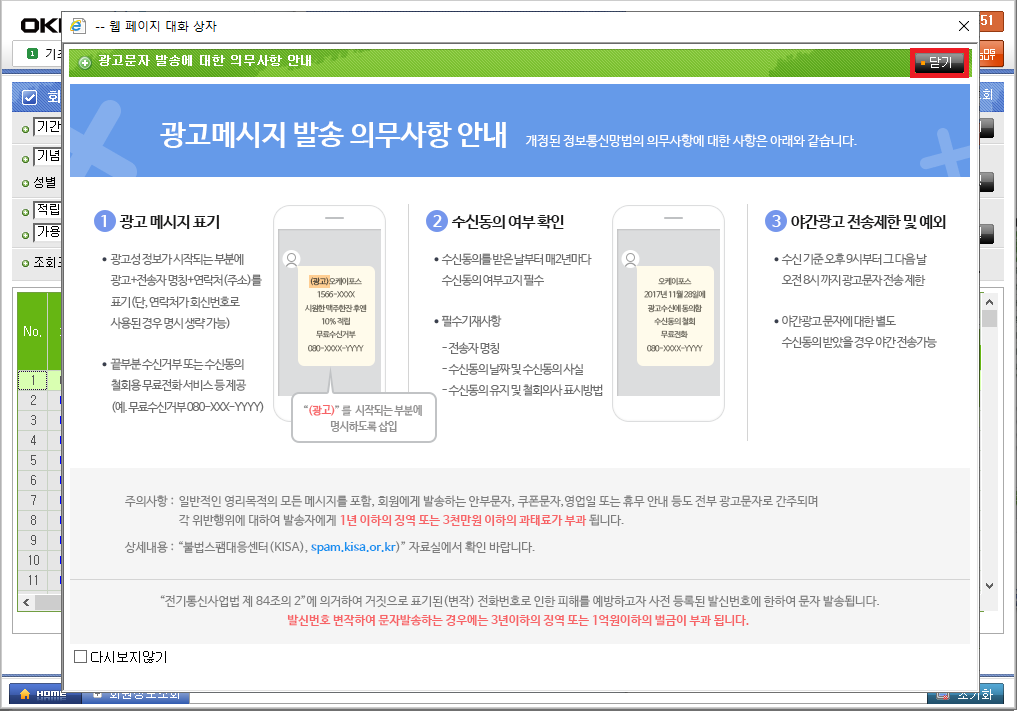Click the step 1 number circle icon
Image resolution: width=1017 pixels, height=711 pixels.
104,221
